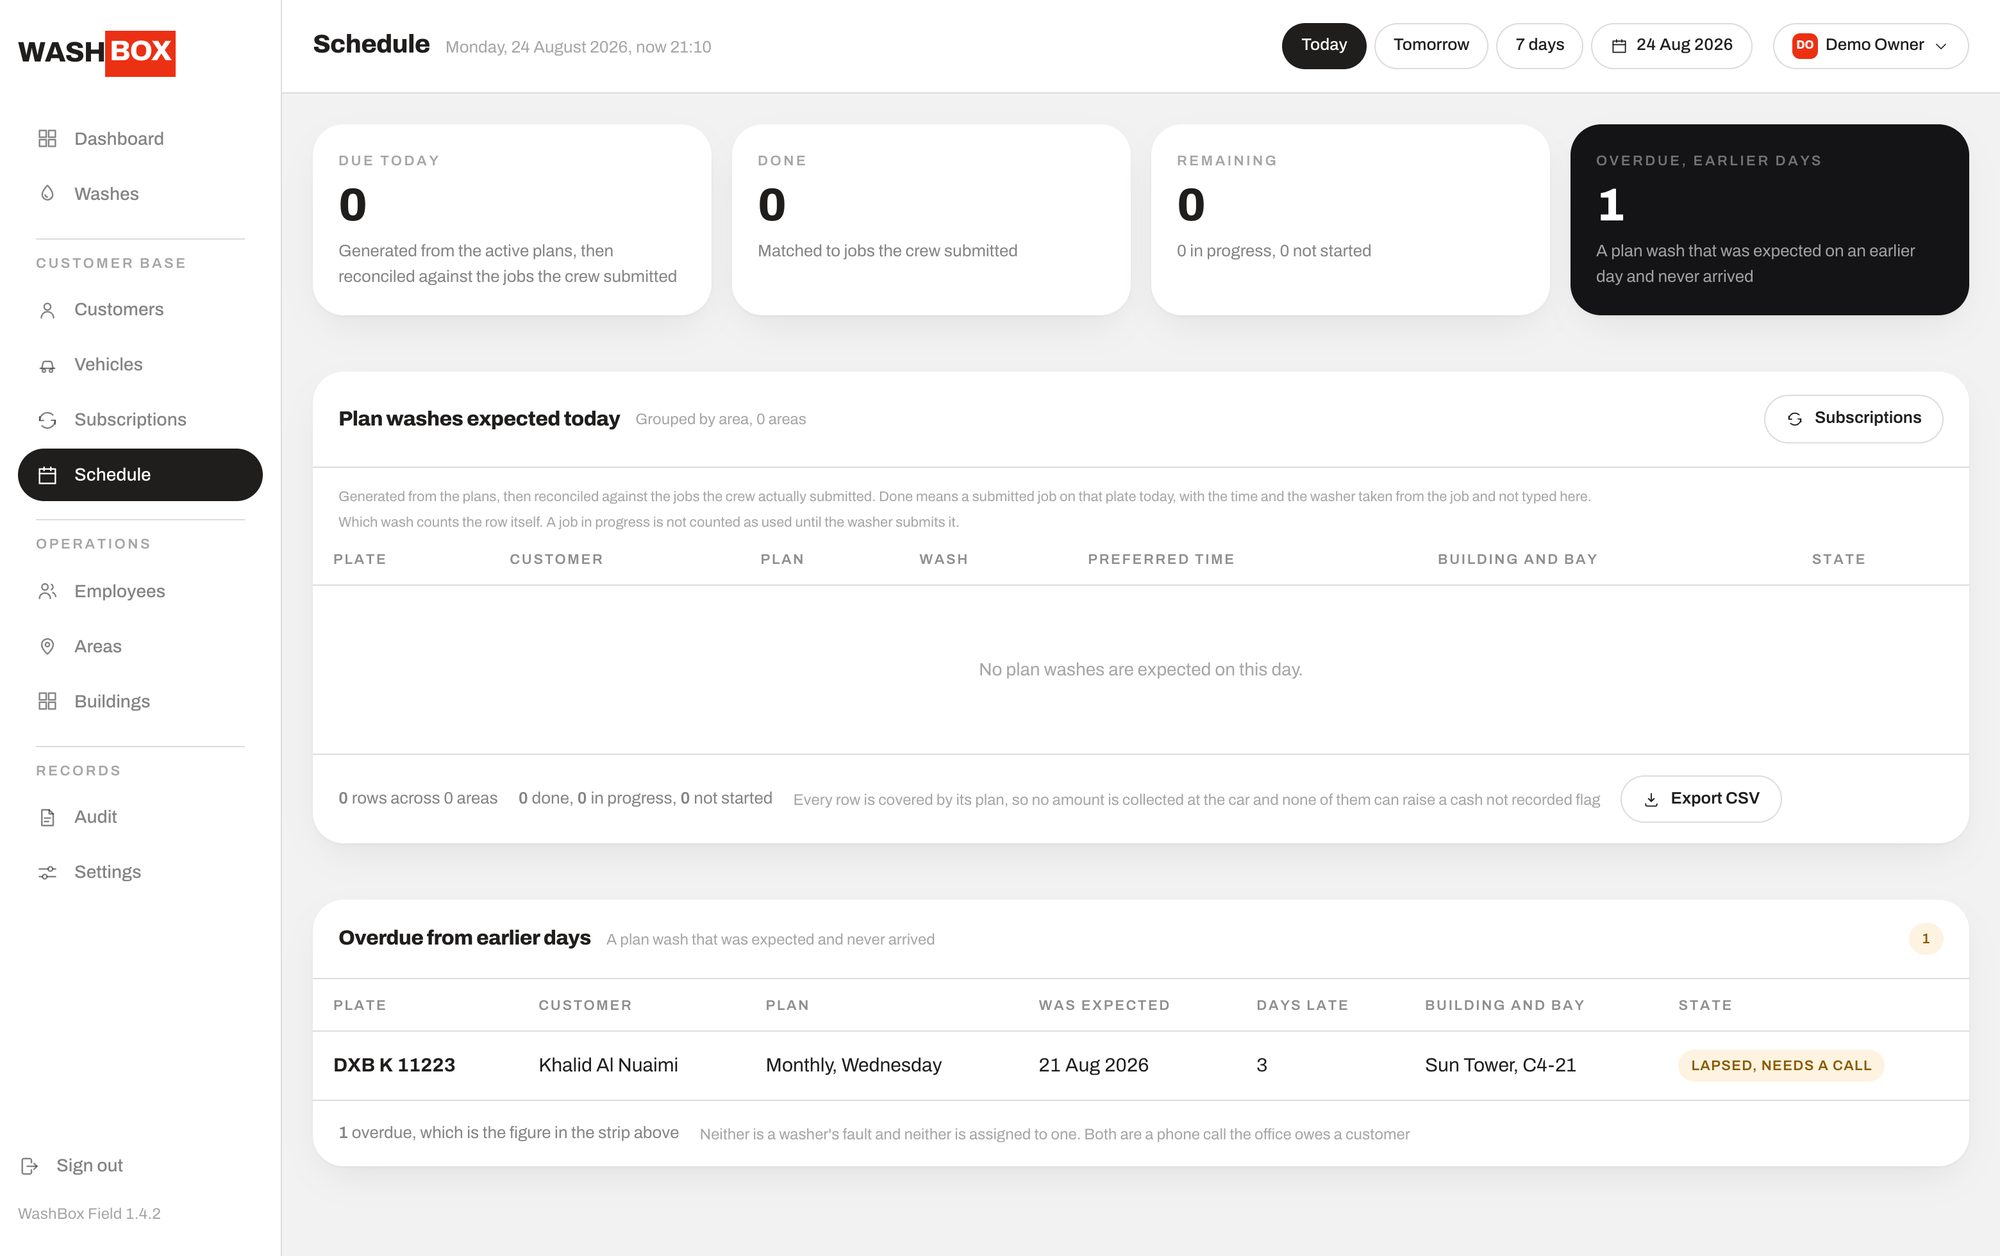Click customer Khalid Al Nuaimi

tap(608, 1066)
